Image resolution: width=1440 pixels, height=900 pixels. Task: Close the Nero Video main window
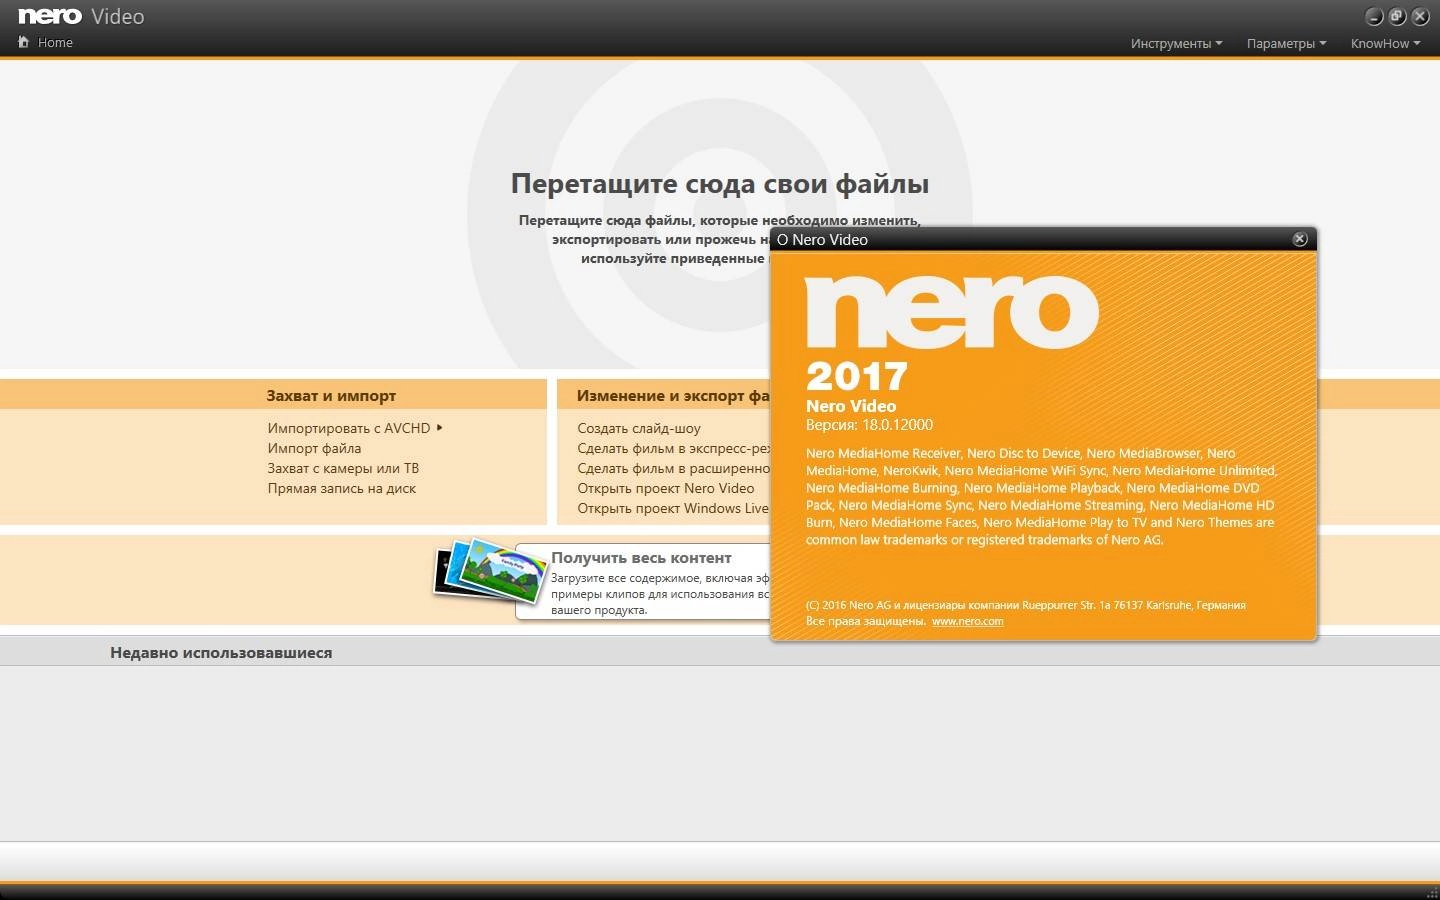1420,16
